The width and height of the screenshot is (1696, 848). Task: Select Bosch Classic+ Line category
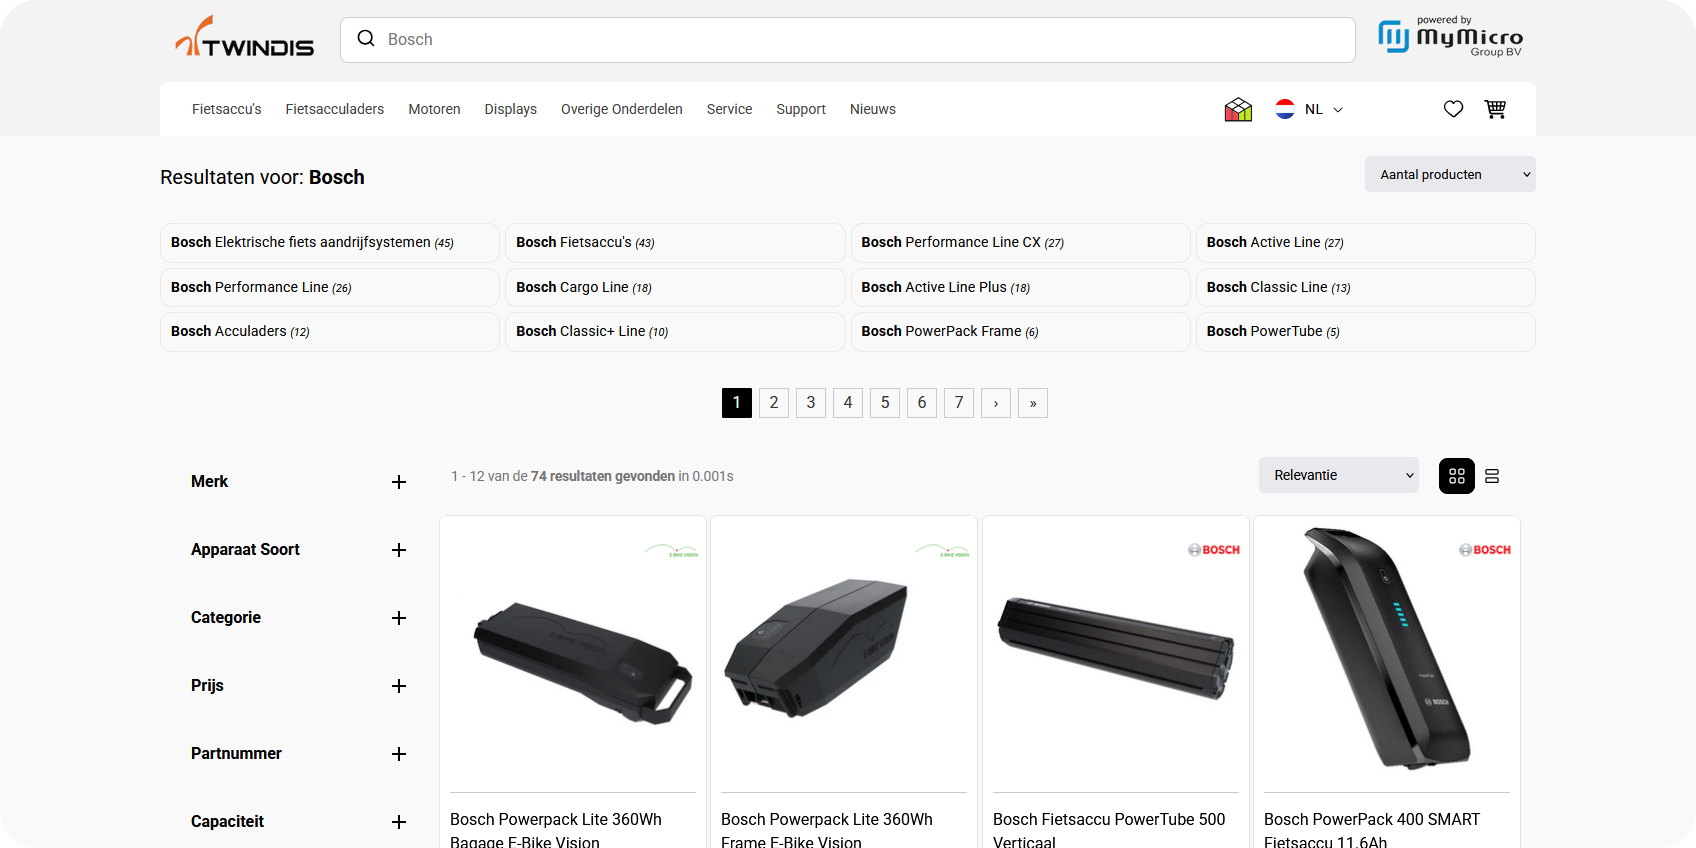(x=675, y=332)
